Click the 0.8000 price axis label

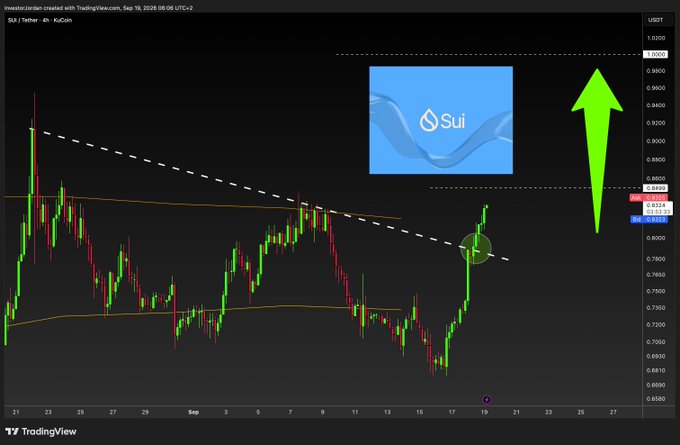656,238
